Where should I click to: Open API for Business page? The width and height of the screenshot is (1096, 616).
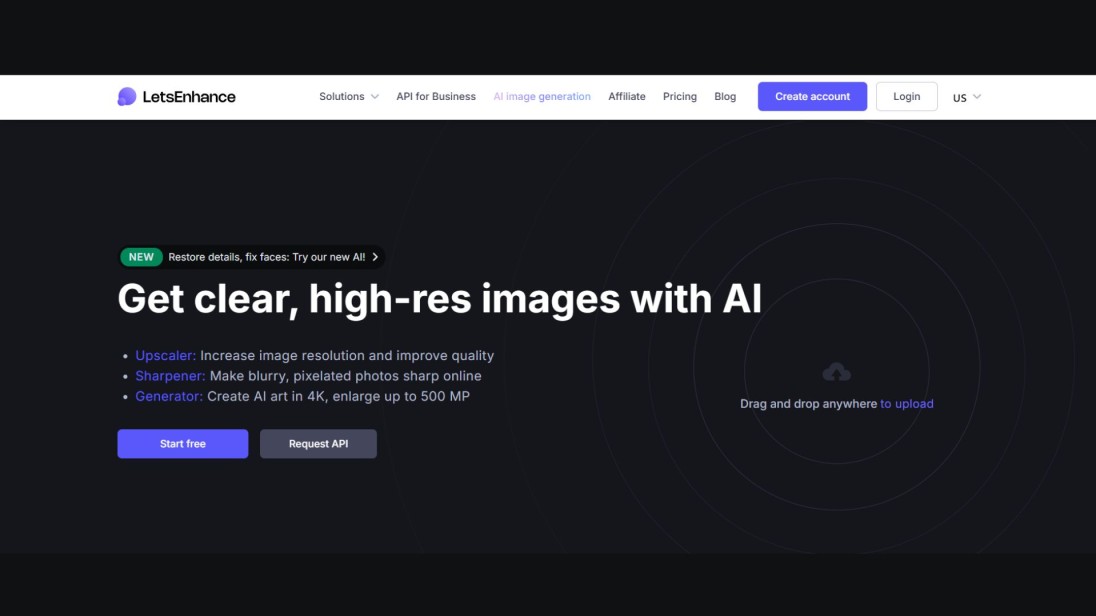[435, 96]
